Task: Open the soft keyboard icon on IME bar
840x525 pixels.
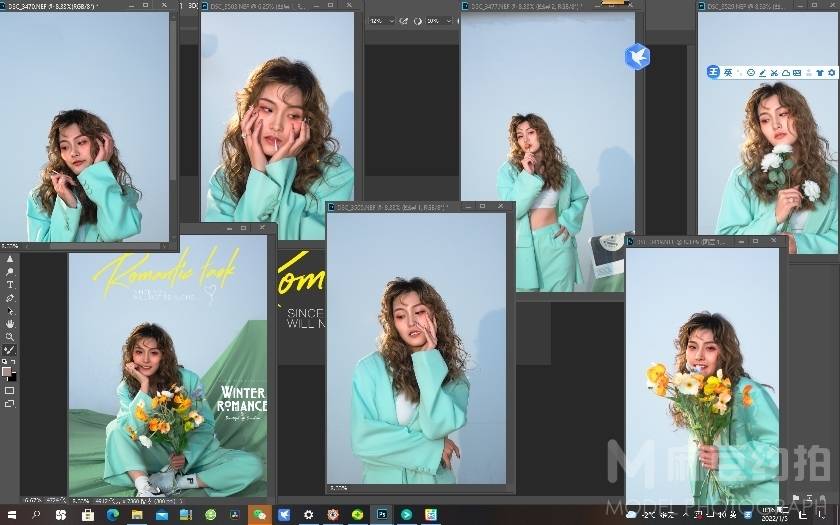Action: [x=797, y=72]
